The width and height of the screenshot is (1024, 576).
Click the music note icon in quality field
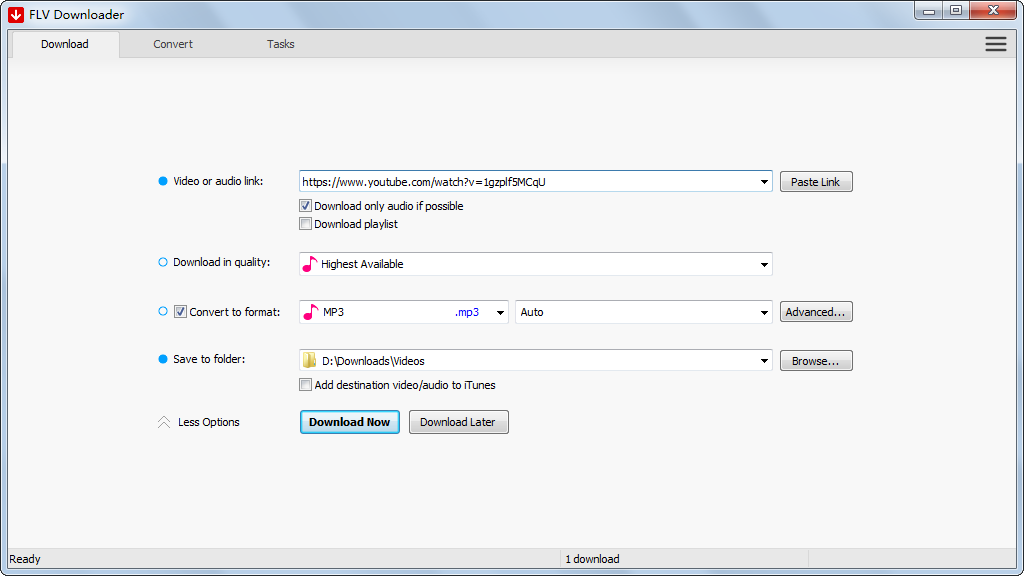click(x=310, y=264)
